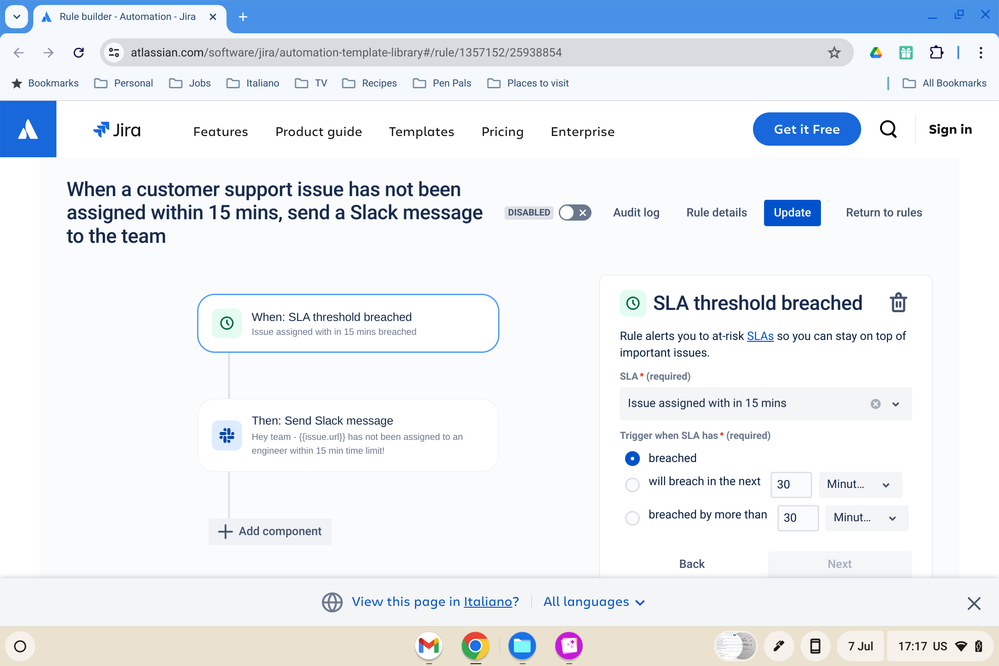Open the Google Drive extension icon
The width and height of the screenshot is (999, 666).
pos(876,53)
